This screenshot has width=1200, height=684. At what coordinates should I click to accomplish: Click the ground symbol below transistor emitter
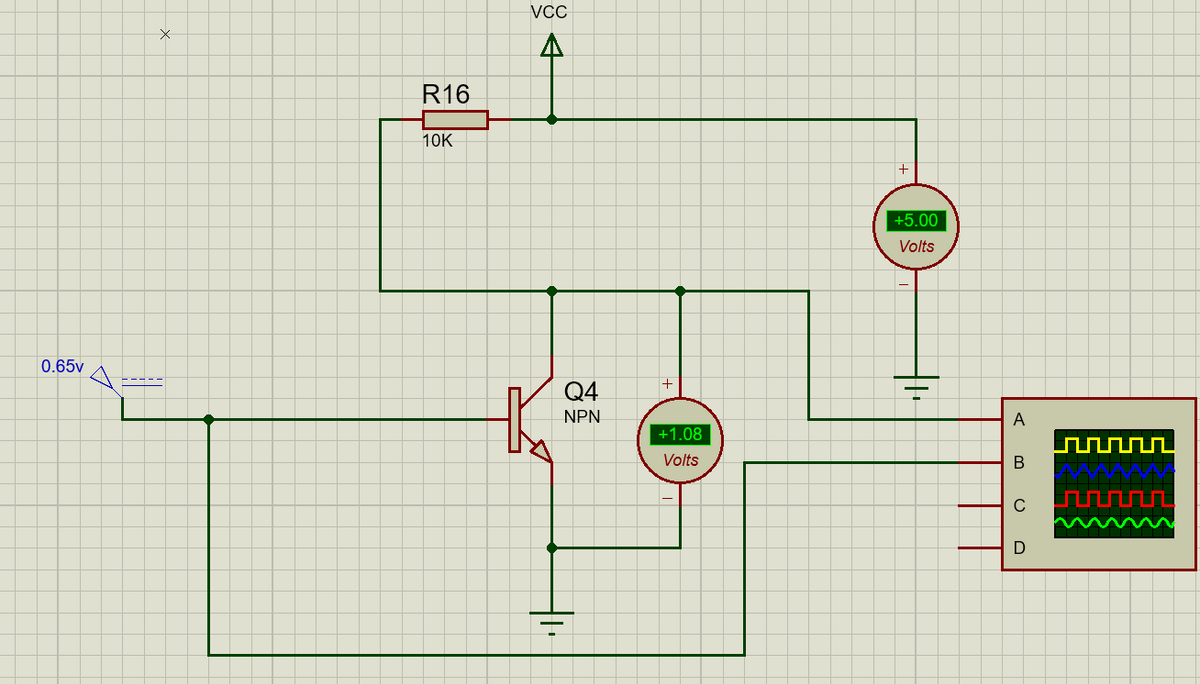(x=551, y=622)
